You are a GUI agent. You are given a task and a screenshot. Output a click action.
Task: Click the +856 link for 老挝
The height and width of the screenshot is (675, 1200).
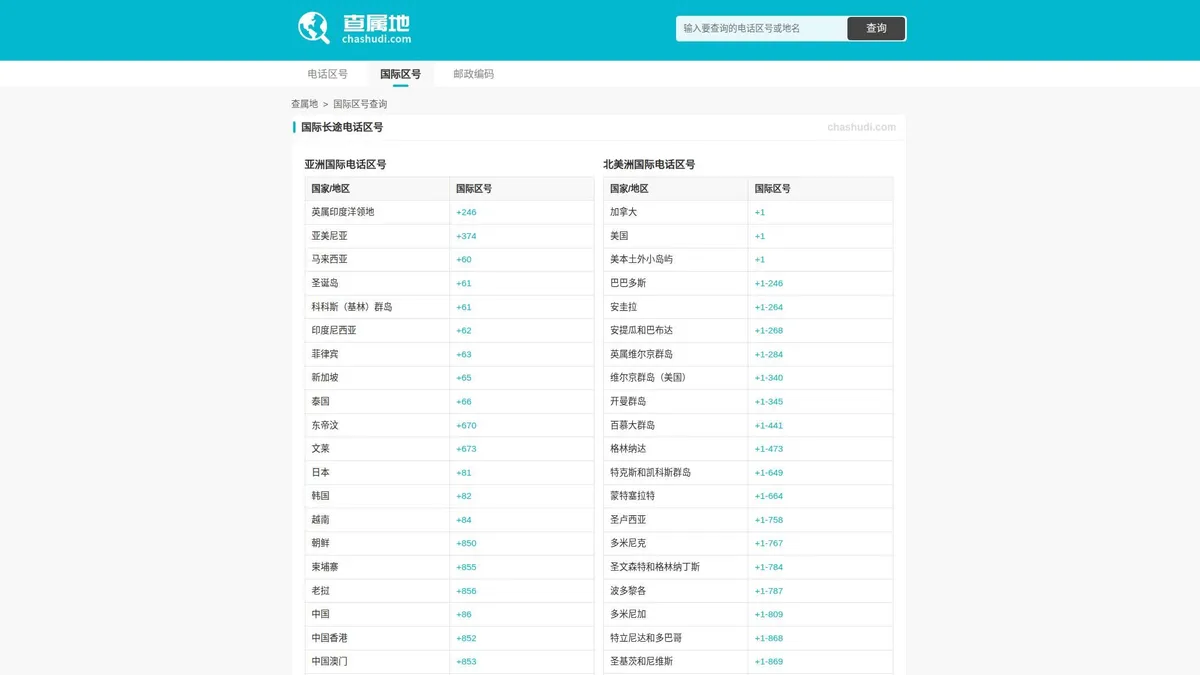tap(466, 591)
